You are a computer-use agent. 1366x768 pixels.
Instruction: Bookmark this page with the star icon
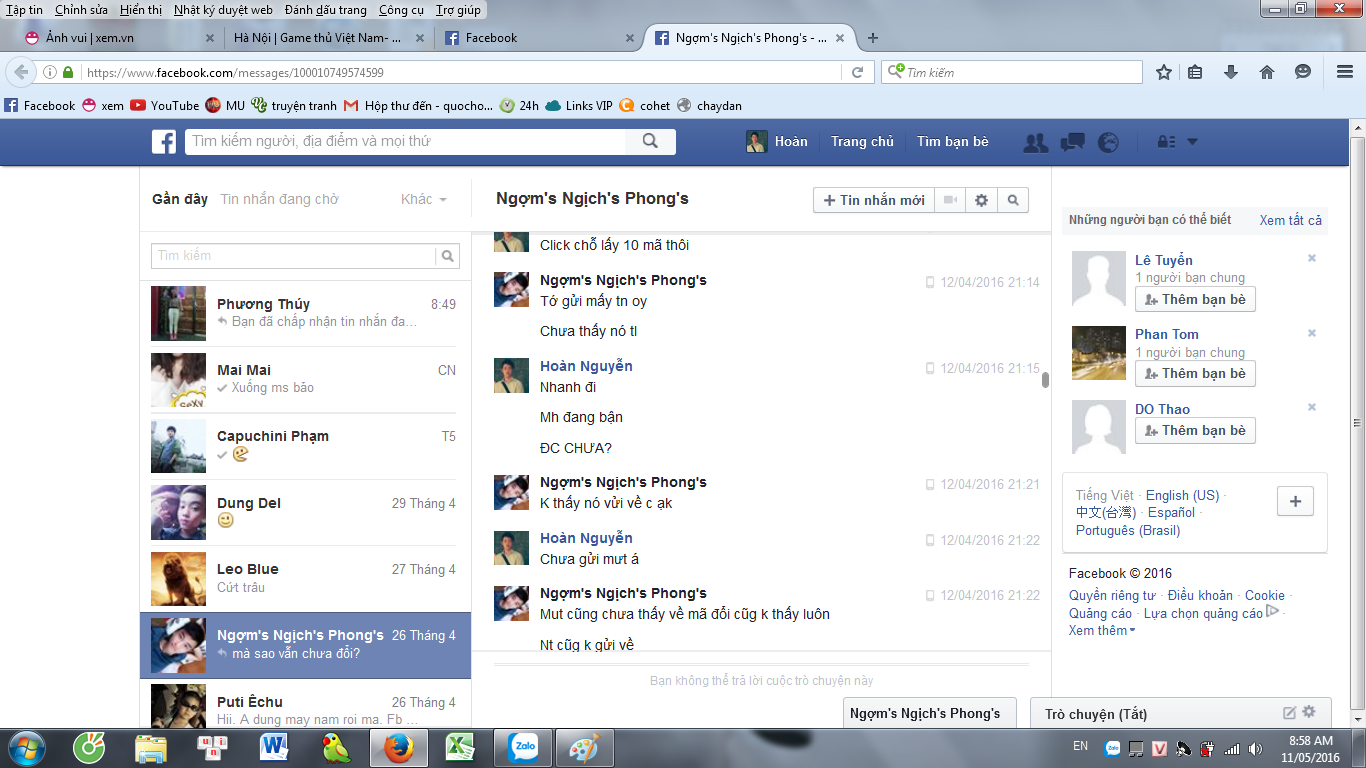pyautogui.click(x=1164, y=72)
